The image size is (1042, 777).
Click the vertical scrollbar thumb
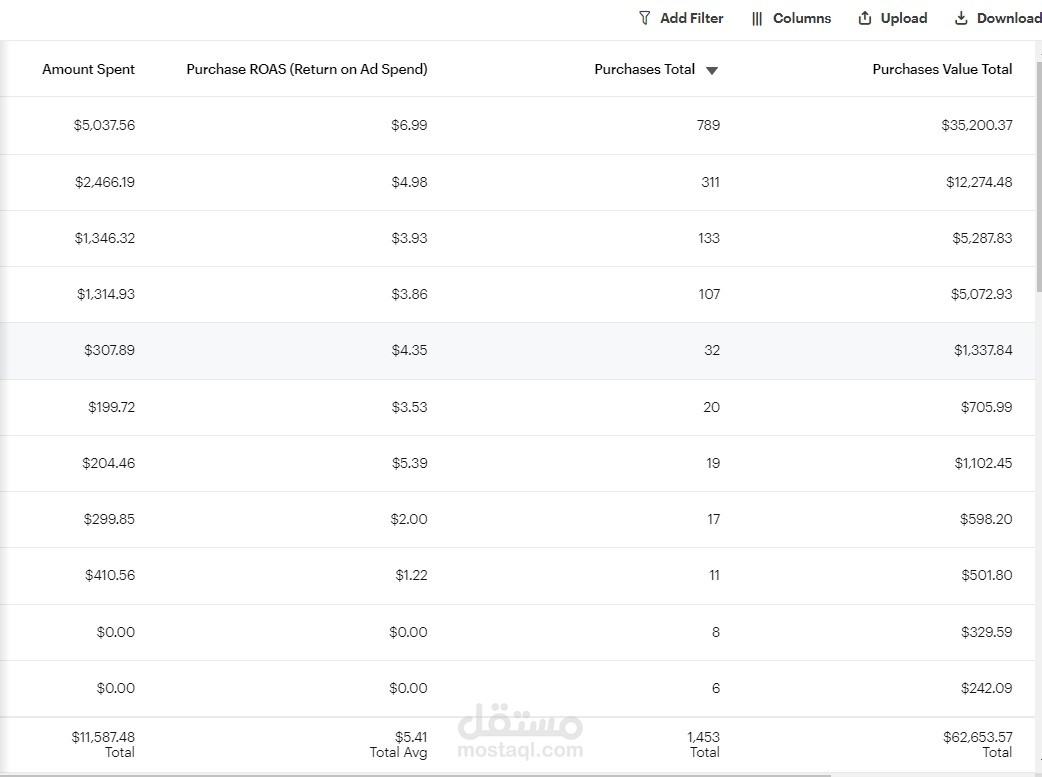[x=1039, y=176]
